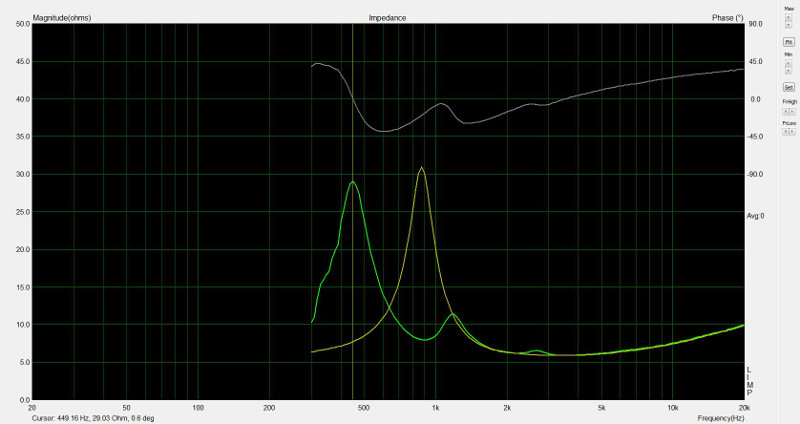Click the Max scale down arrow

click(x=788, y=24)
